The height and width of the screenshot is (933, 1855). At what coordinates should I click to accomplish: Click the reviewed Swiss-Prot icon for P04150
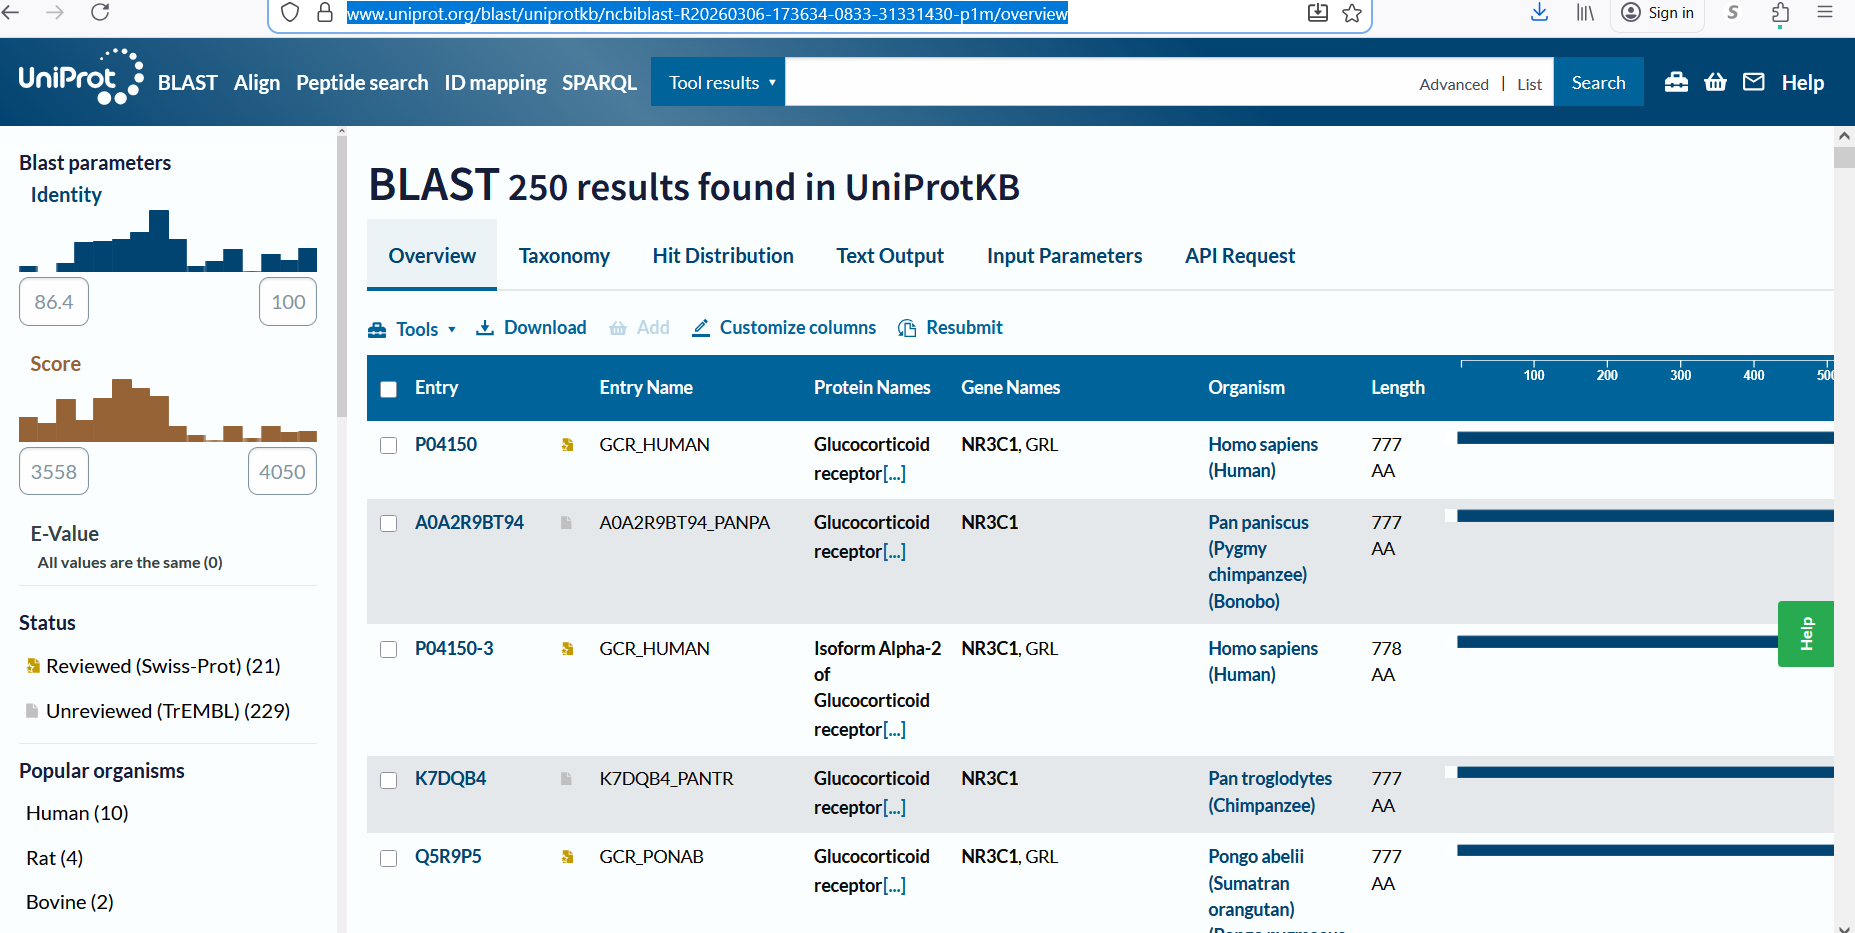(x=567, y=445)
